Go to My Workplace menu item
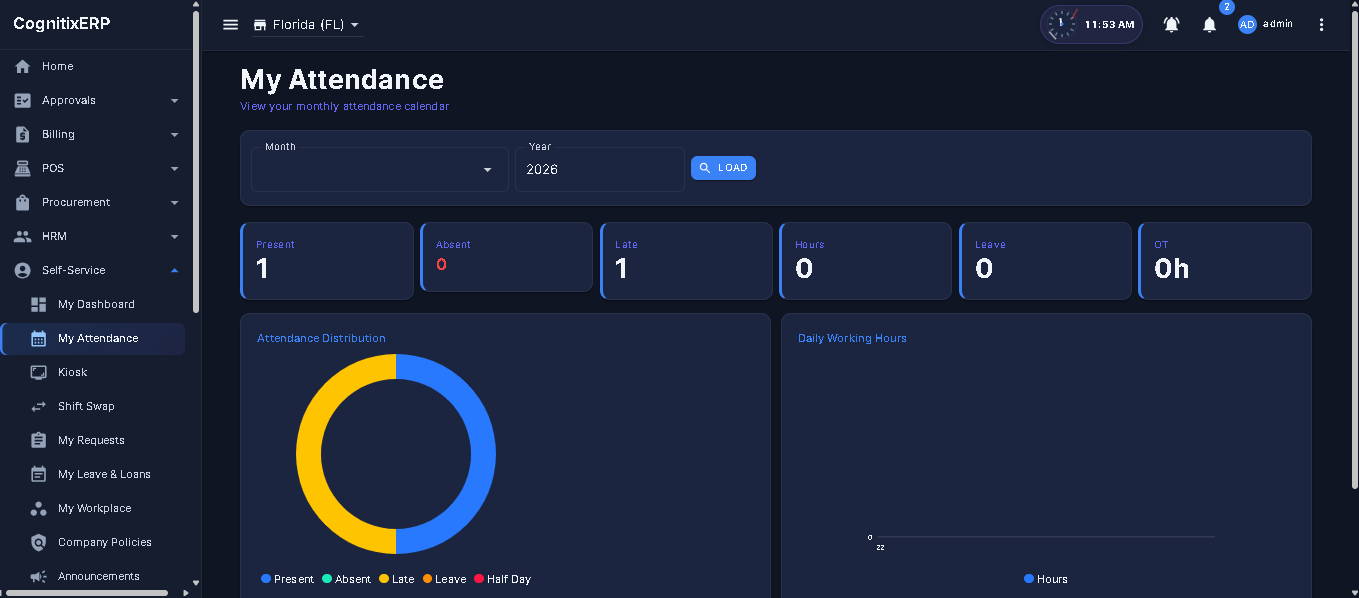 93,509
